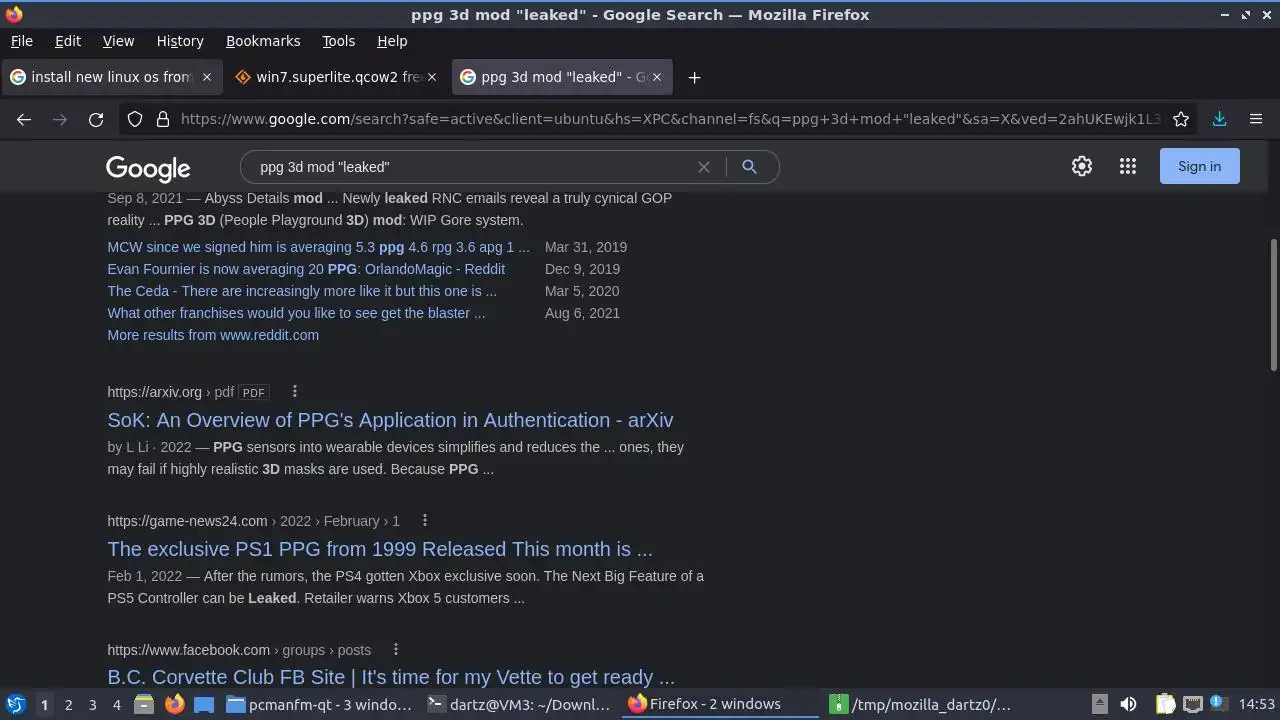The width and height of the screenshot is (1280, 720).
Task: Open options for arxiv.org result
Action: click(x=294, y=392)
